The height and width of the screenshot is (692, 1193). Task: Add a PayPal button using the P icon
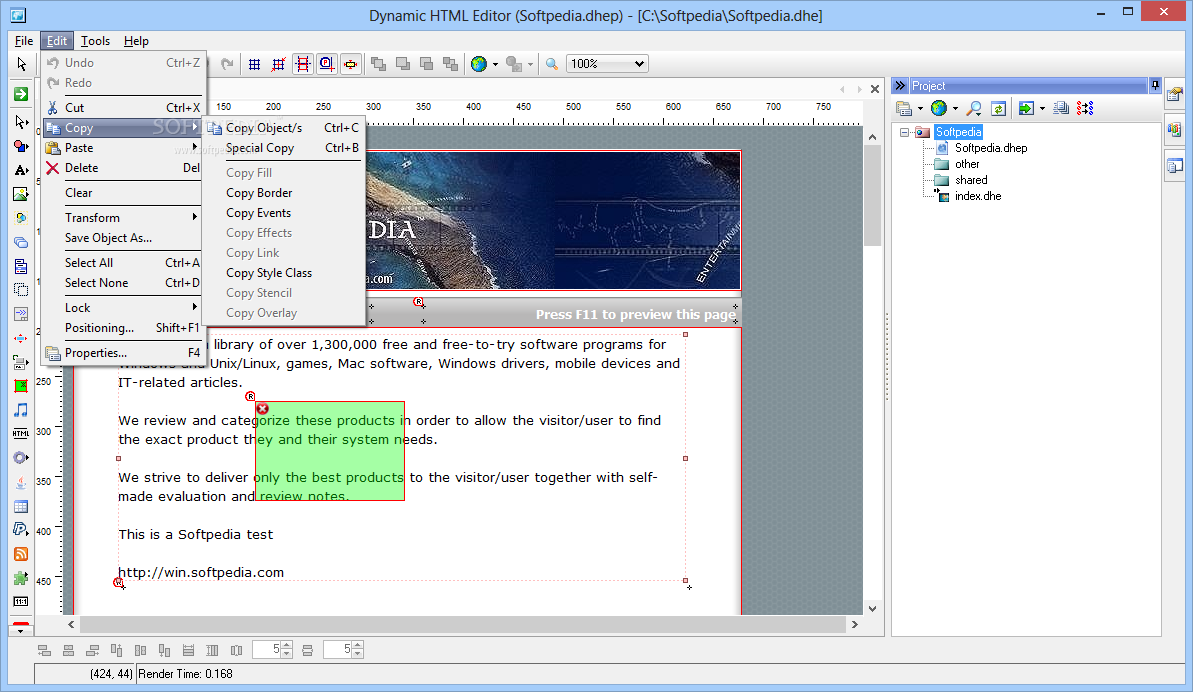click(x=21, y=530)
